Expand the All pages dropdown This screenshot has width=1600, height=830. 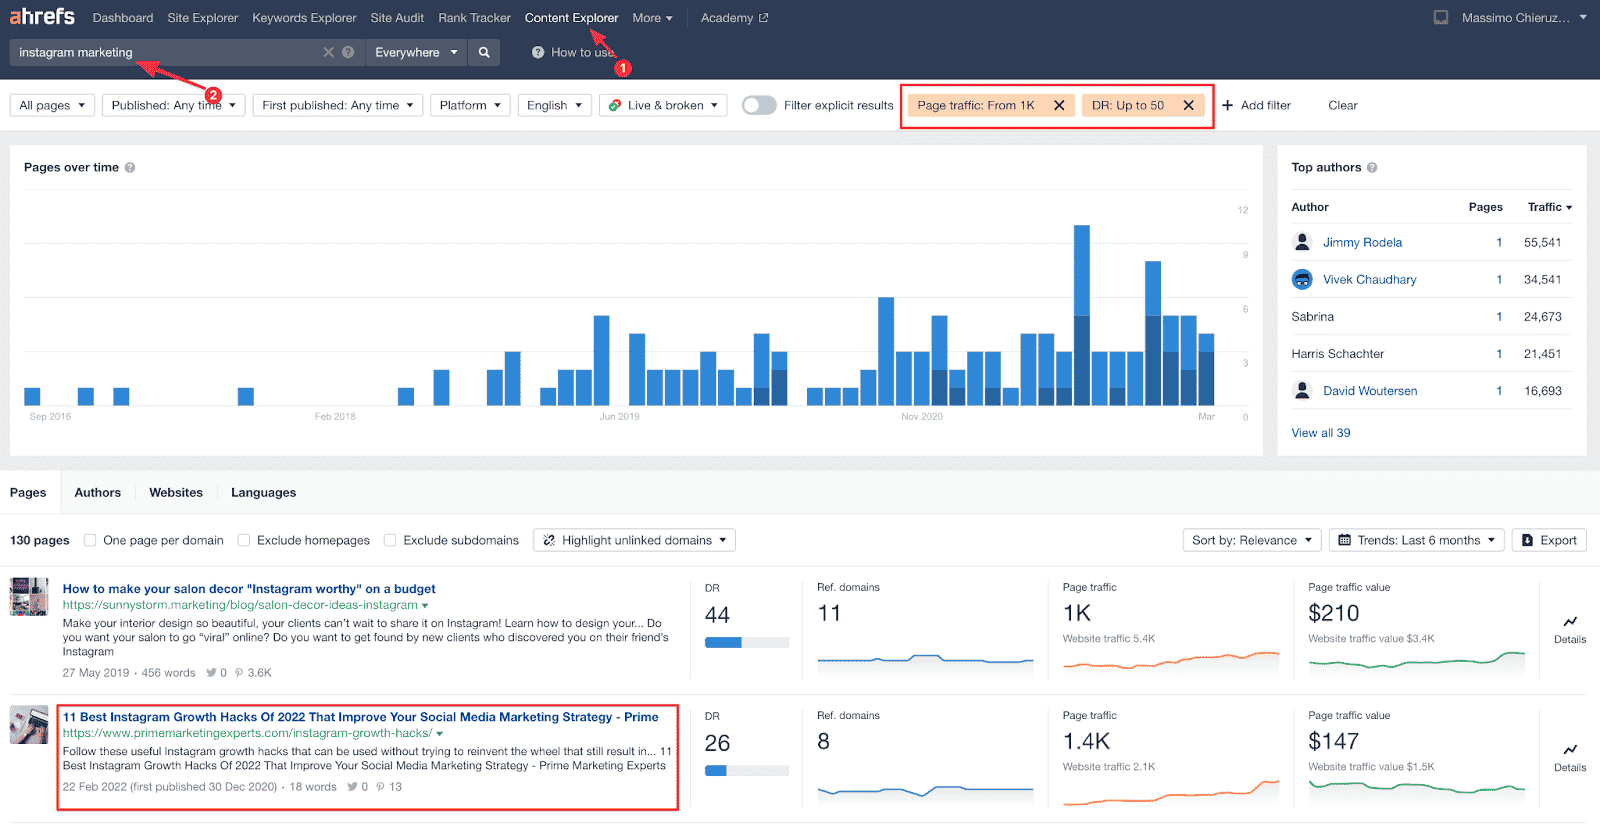tap(52, 105)
